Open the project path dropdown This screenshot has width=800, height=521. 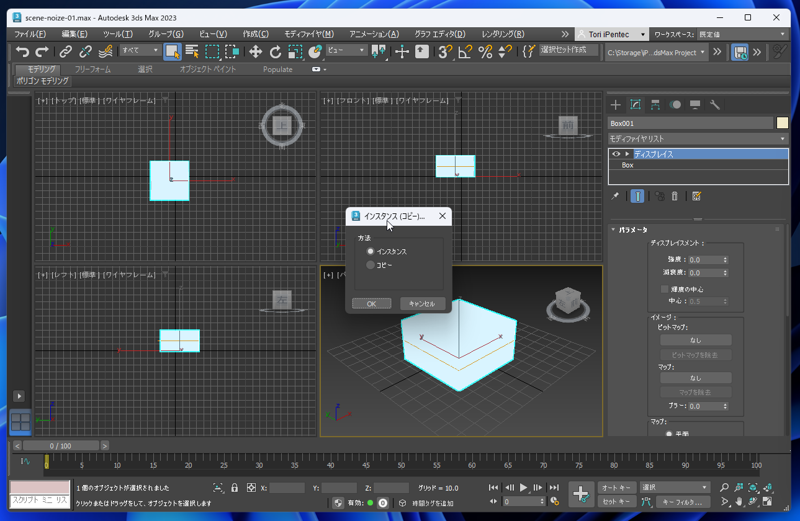coord(656,52)
